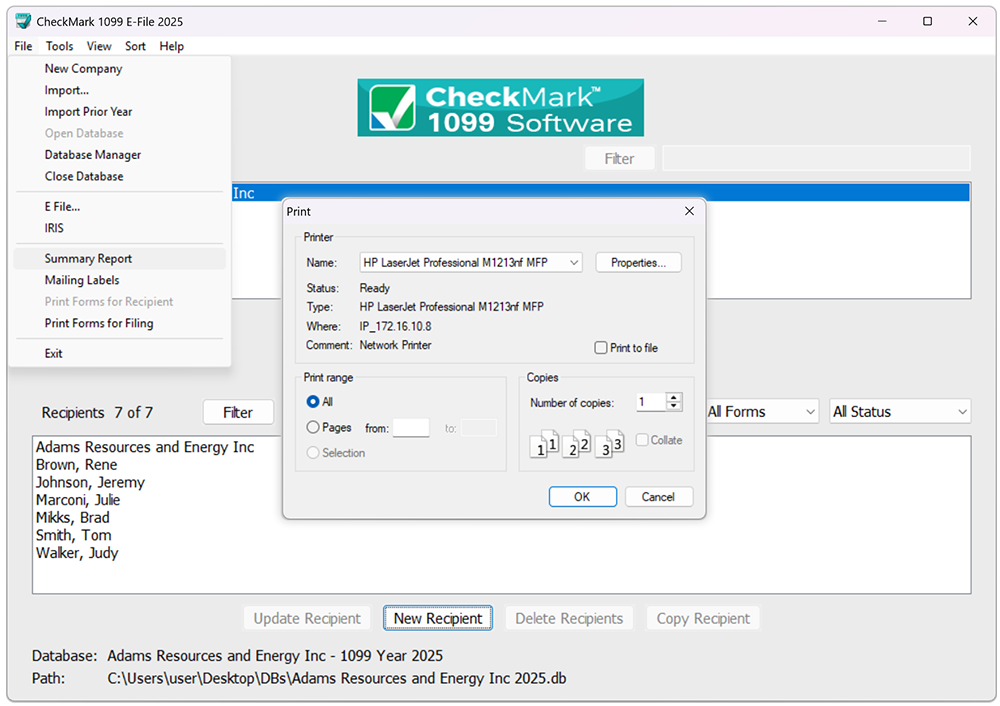Select the Pages print range radio button
1000x706 pixels.
coord(312,427)
